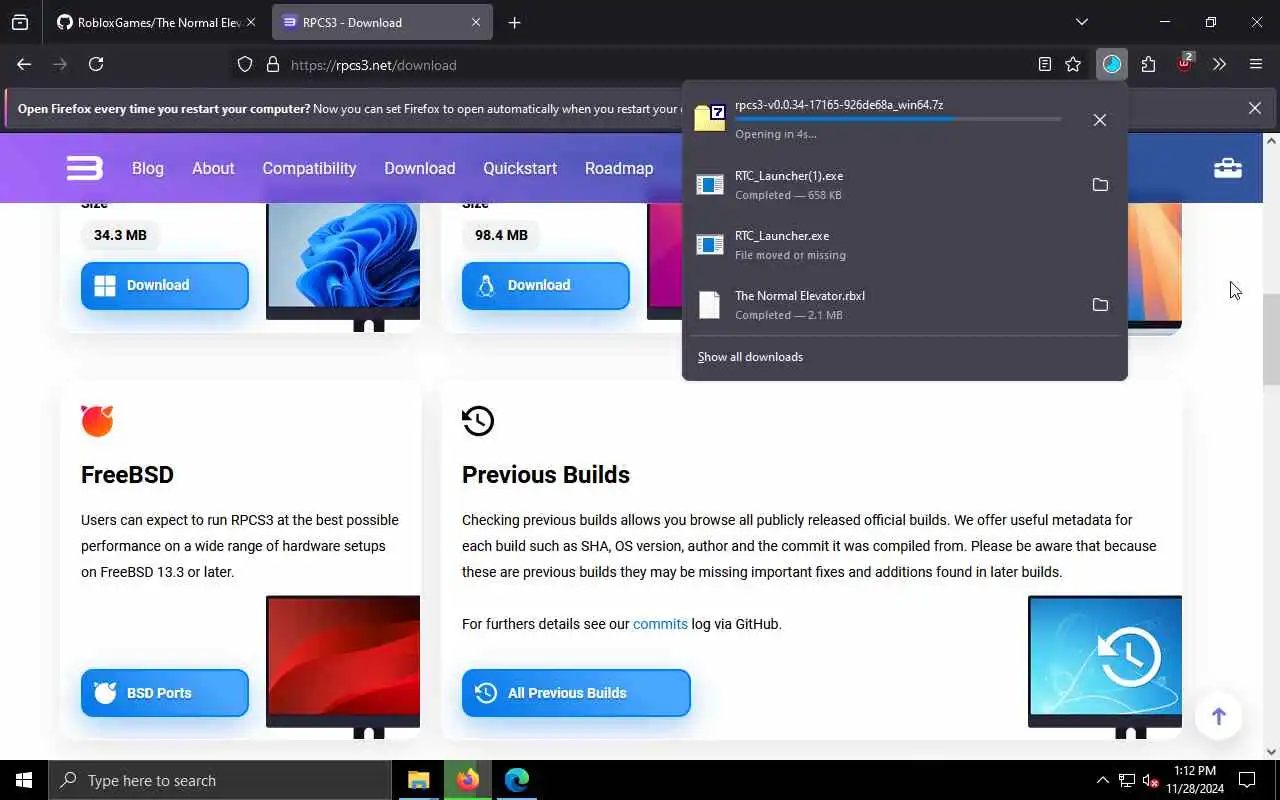Click the briefcase toolbox icon in navbar
Screen dimensions: 1280x800
(x=1228, y=168)
